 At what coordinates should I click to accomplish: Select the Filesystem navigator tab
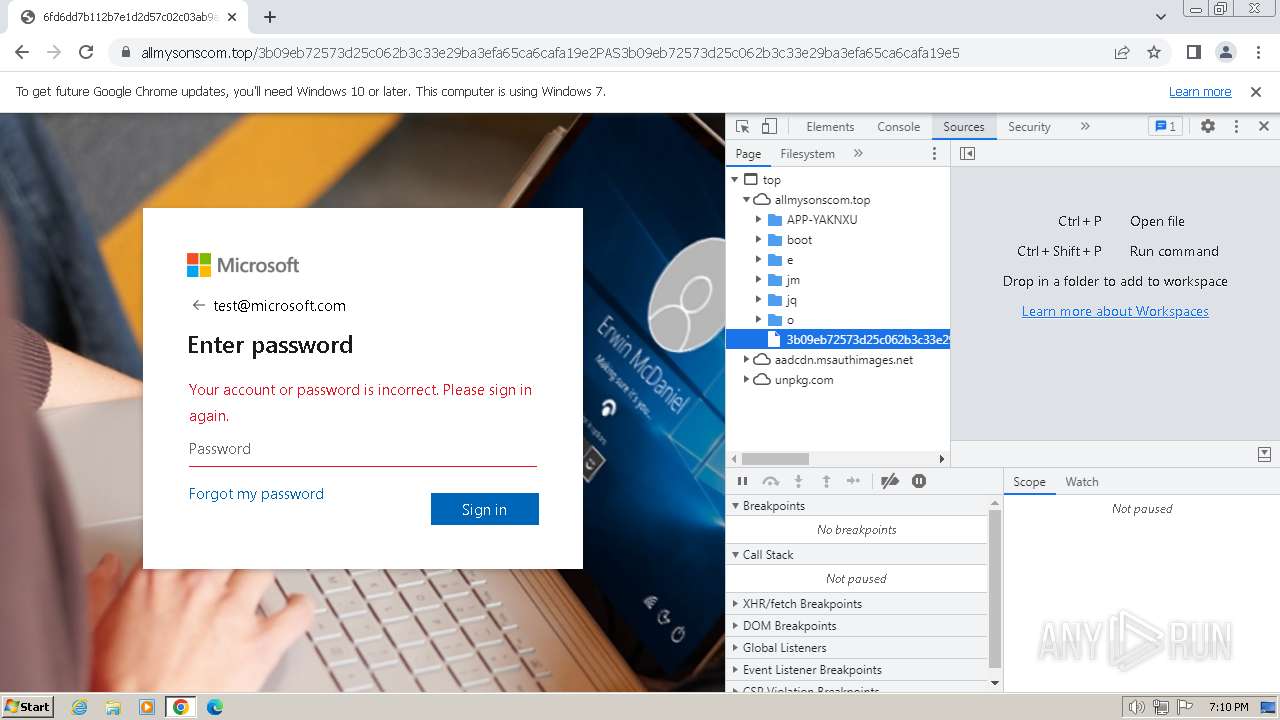coord(807,153)
